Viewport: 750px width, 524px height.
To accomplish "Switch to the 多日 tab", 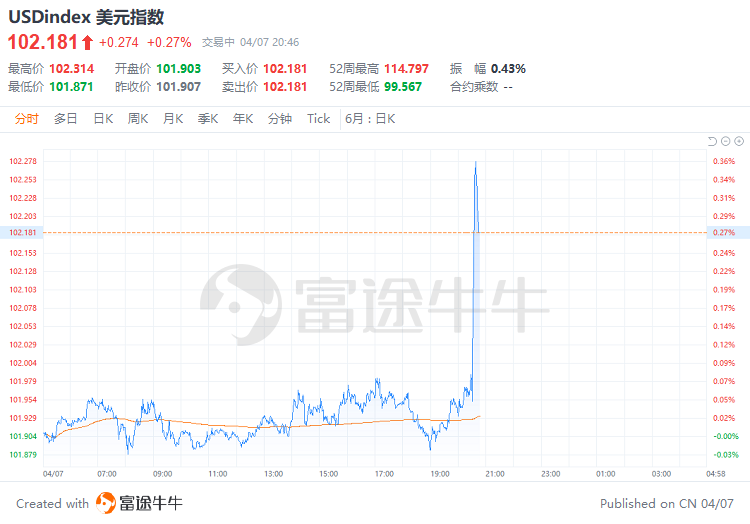I will coord(66,119).
